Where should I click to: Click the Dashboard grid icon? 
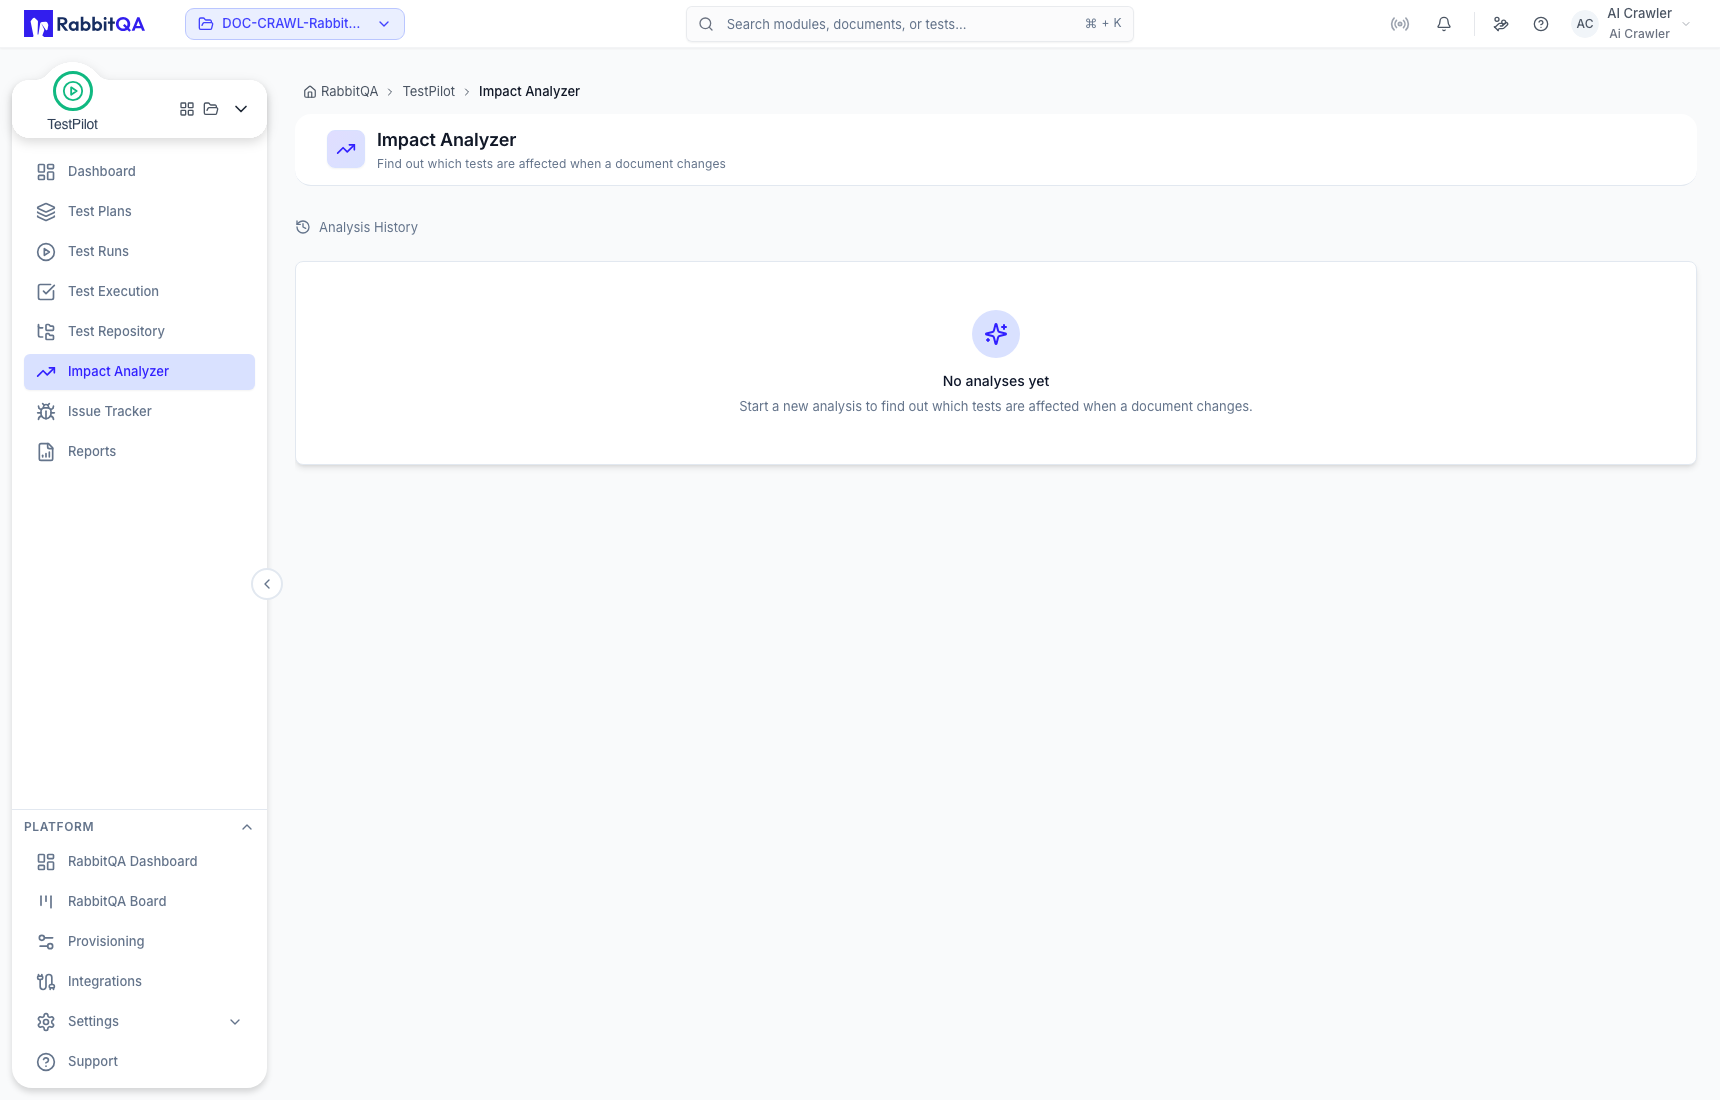46,172
